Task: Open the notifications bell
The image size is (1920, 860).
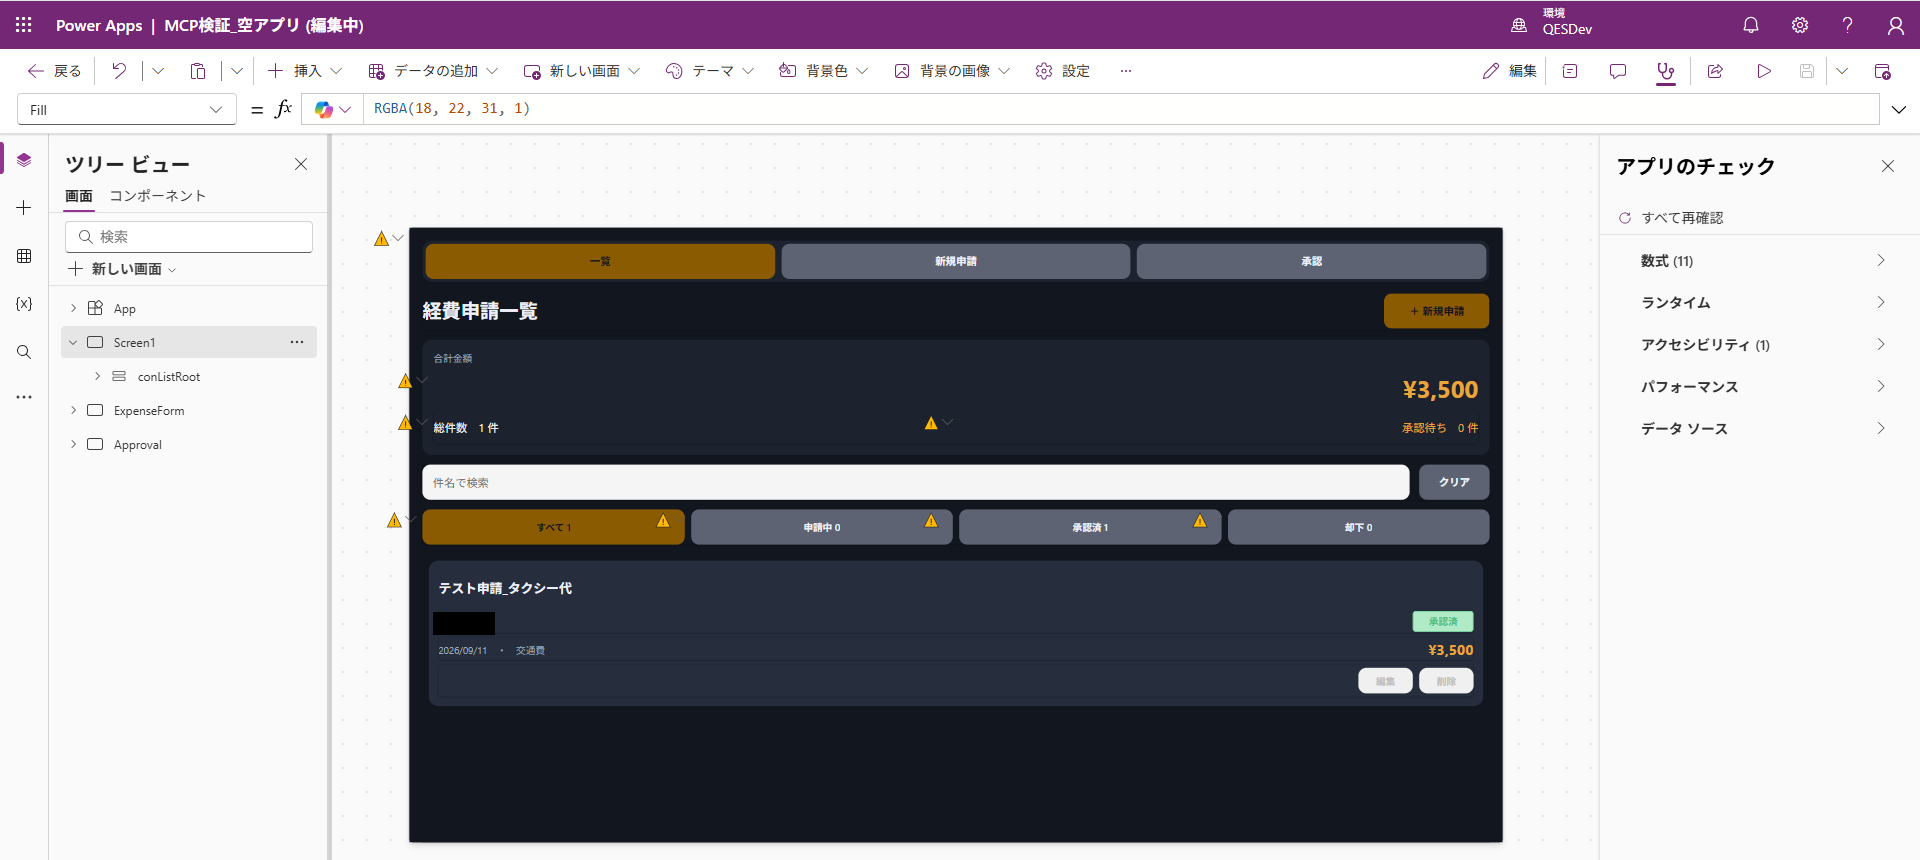Action: 1751,25
